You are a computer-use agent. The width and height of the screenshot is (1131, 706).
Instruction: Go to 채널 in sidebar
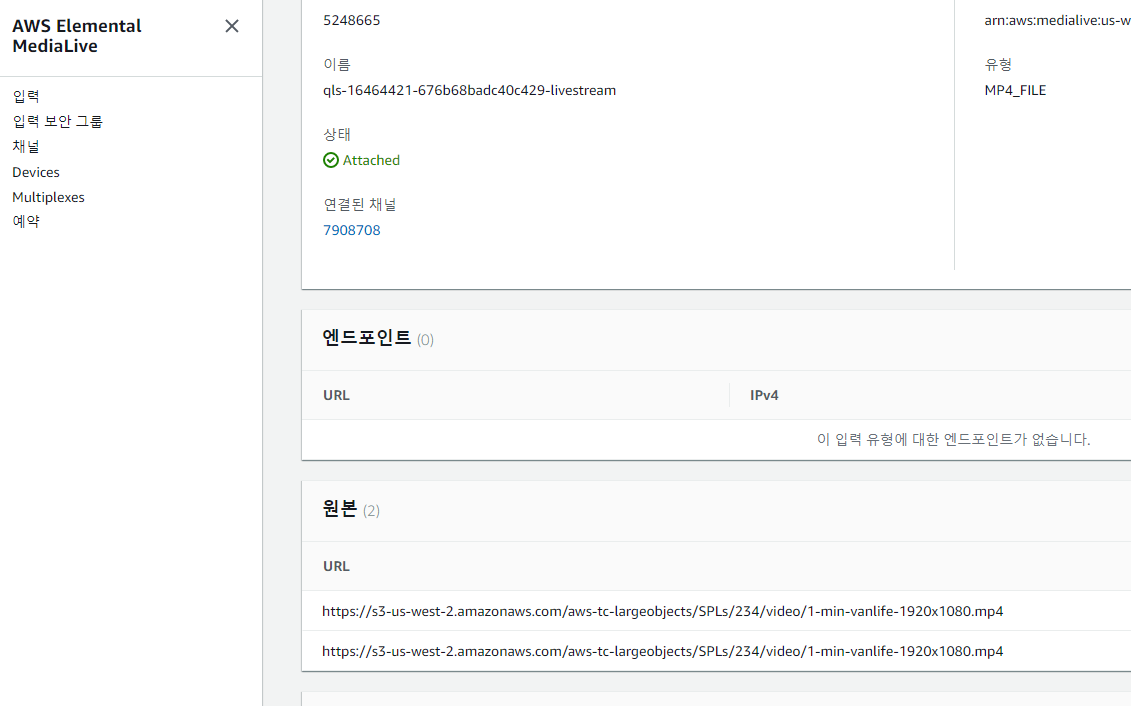pyautogui.click(x=26, y=146)
